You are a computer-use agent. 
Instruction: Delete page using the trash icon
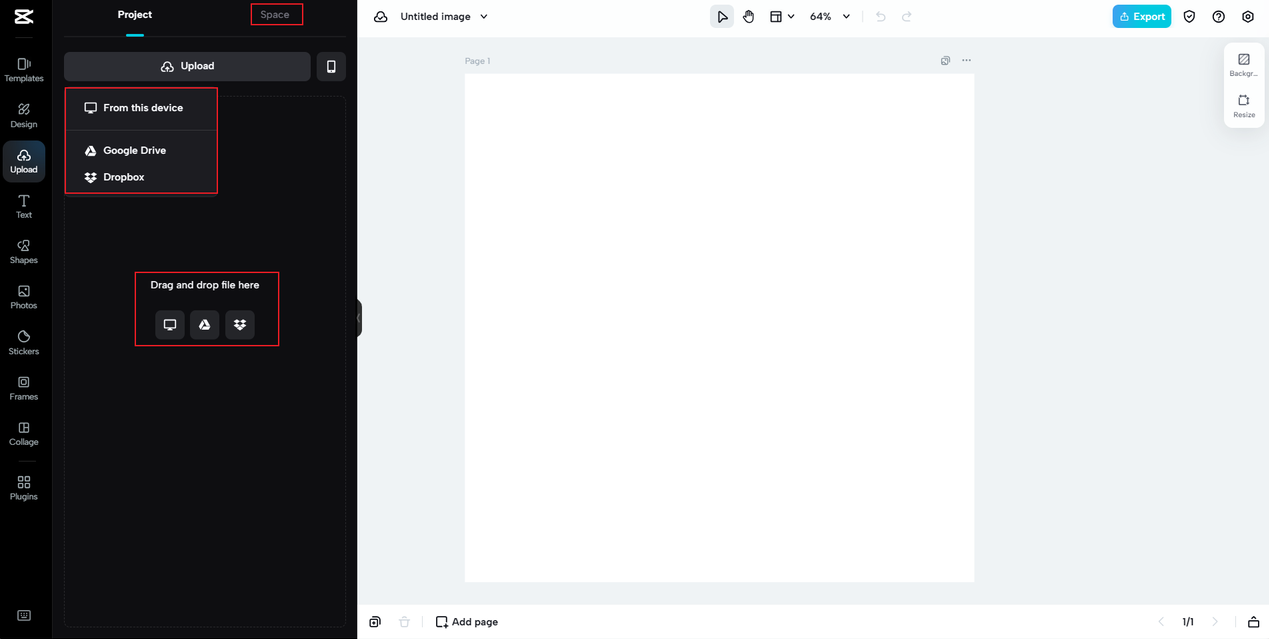click(404, 622)
